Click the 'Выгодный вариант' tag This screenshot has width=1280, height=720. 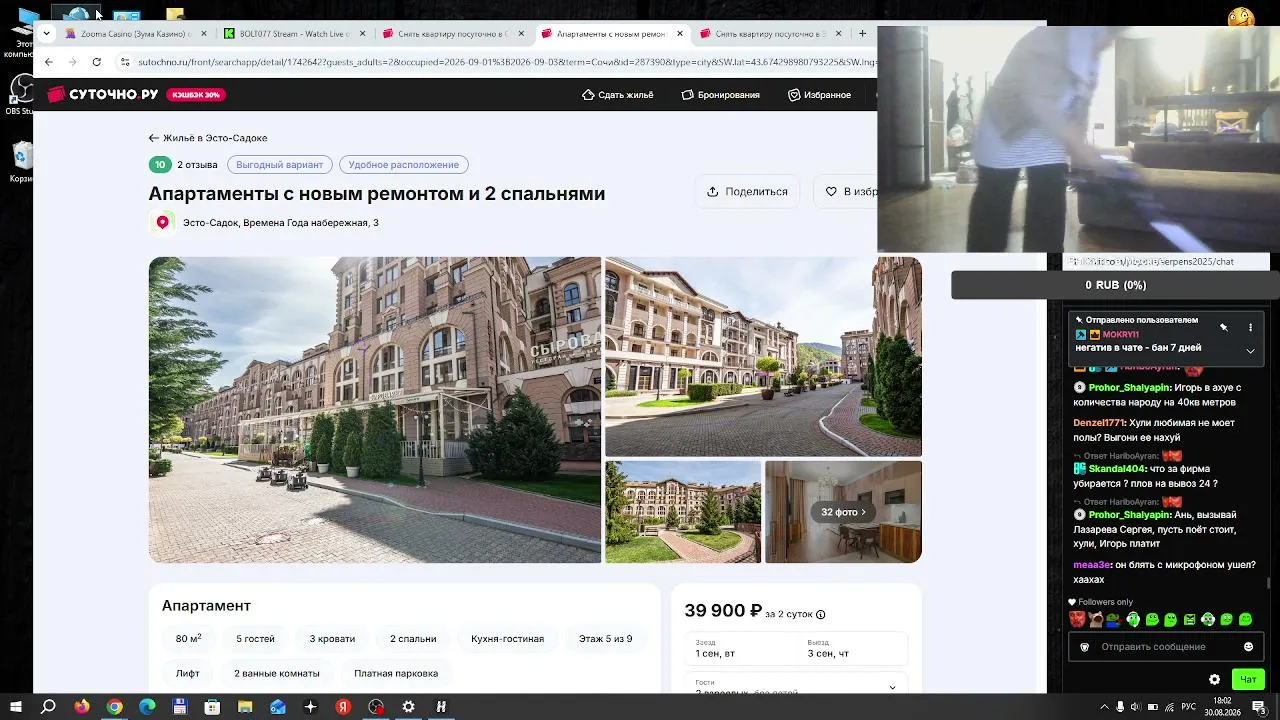[279, 165]
